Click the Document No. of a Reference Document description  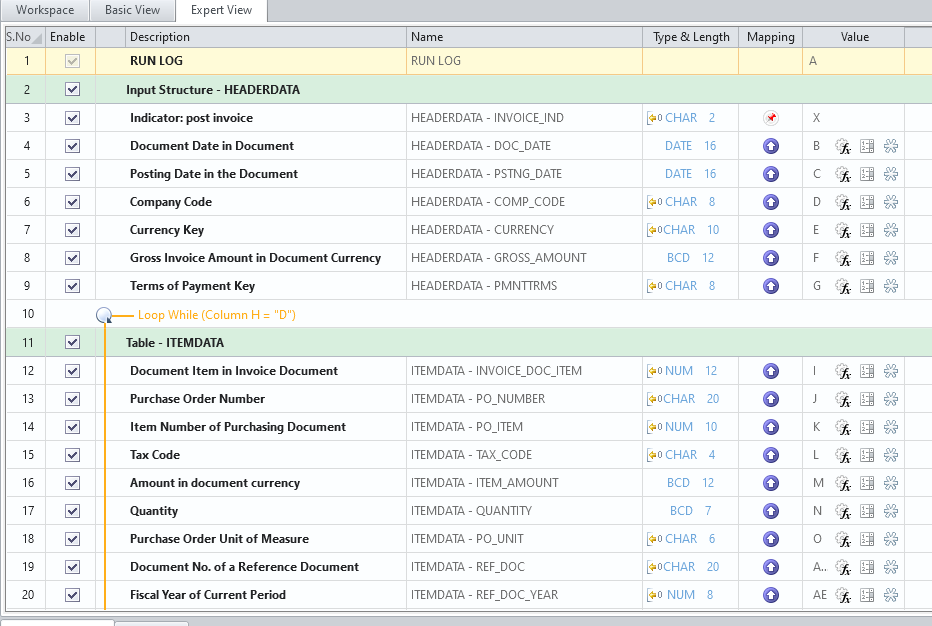pos(244,567)
